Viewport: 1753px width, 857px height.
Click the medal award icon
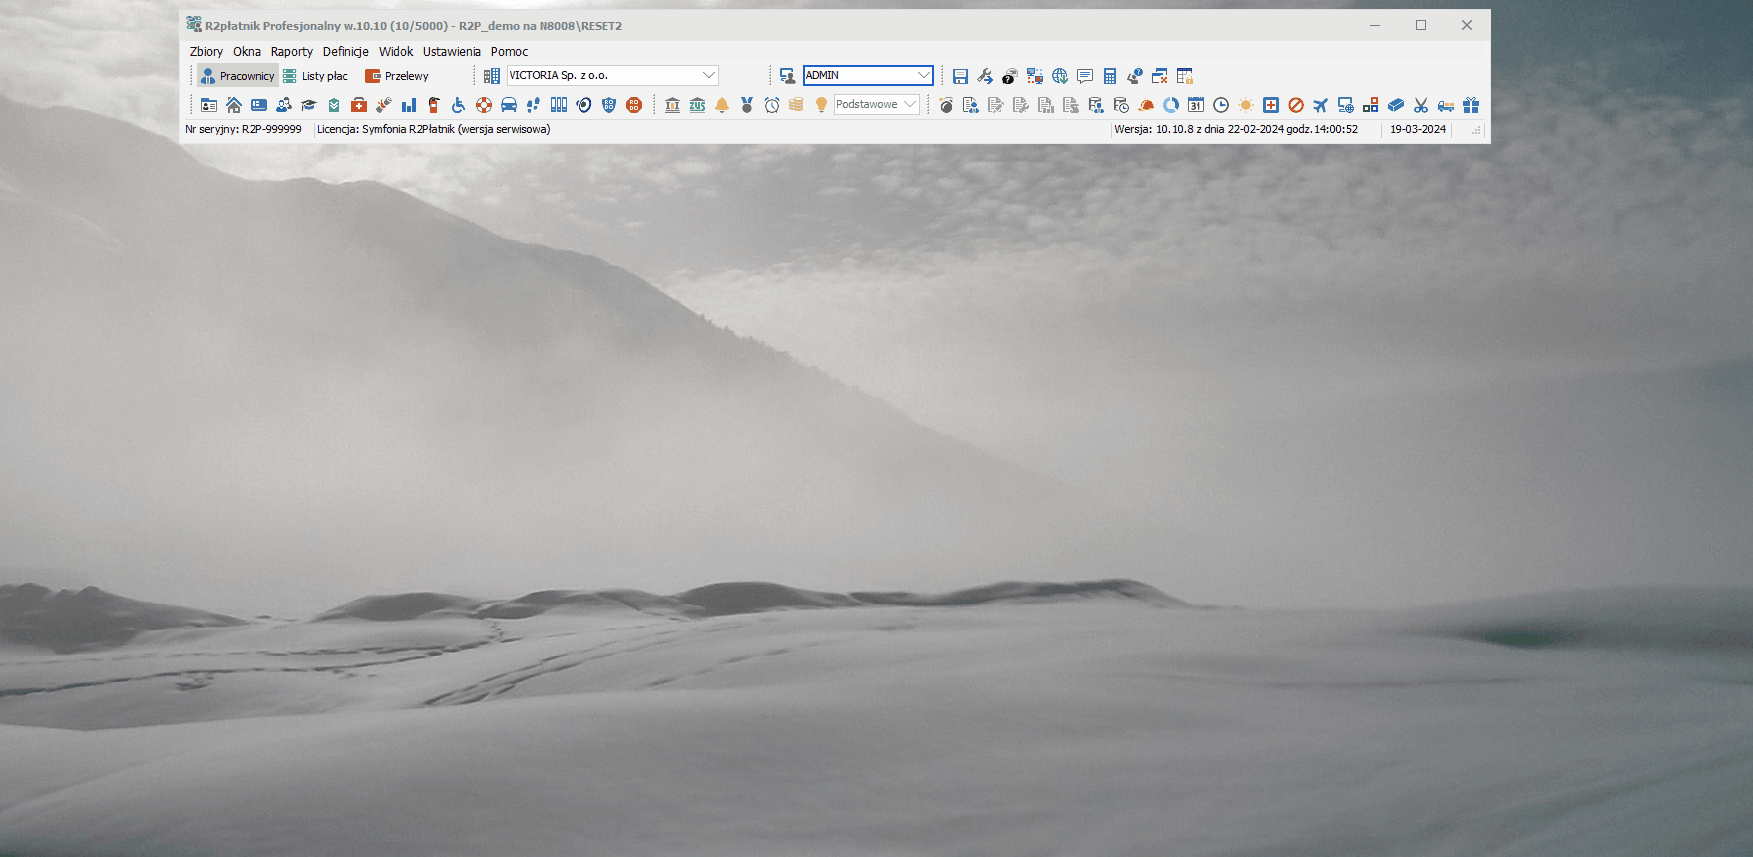click(x=747, y=105)
